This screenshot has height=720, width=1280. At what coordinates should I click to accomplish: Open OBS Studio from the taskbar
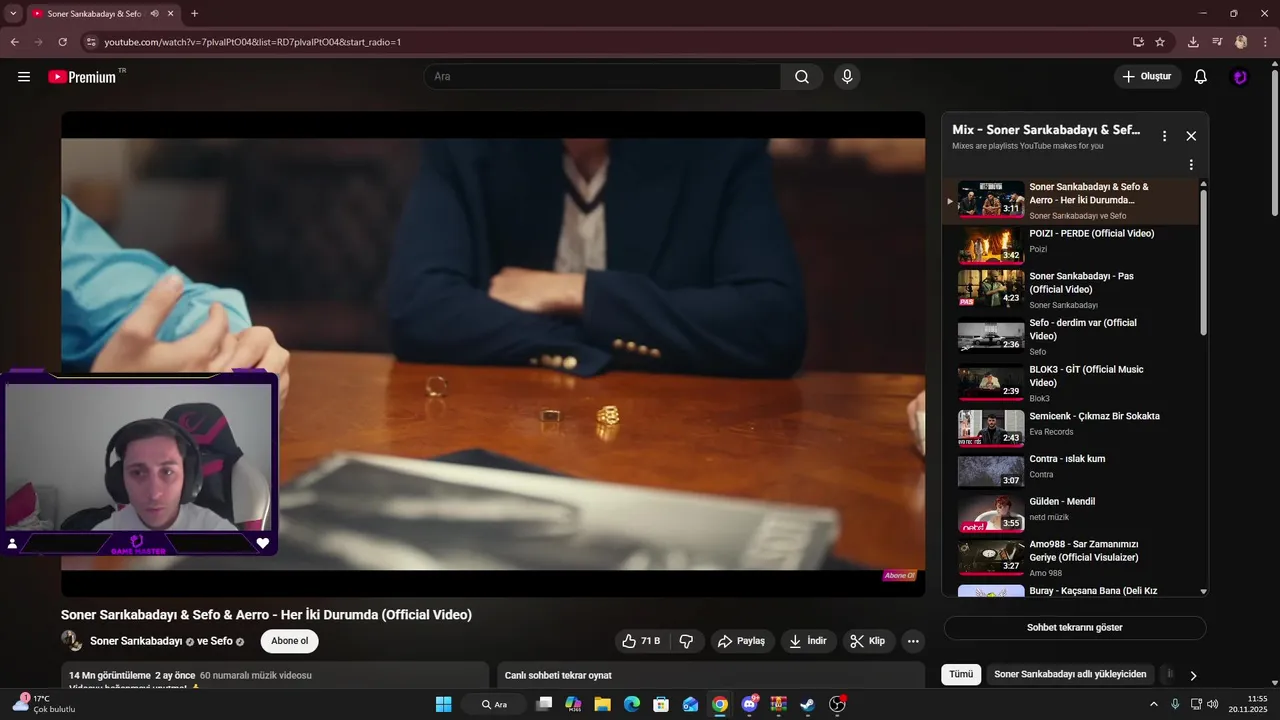coord(837,704)
